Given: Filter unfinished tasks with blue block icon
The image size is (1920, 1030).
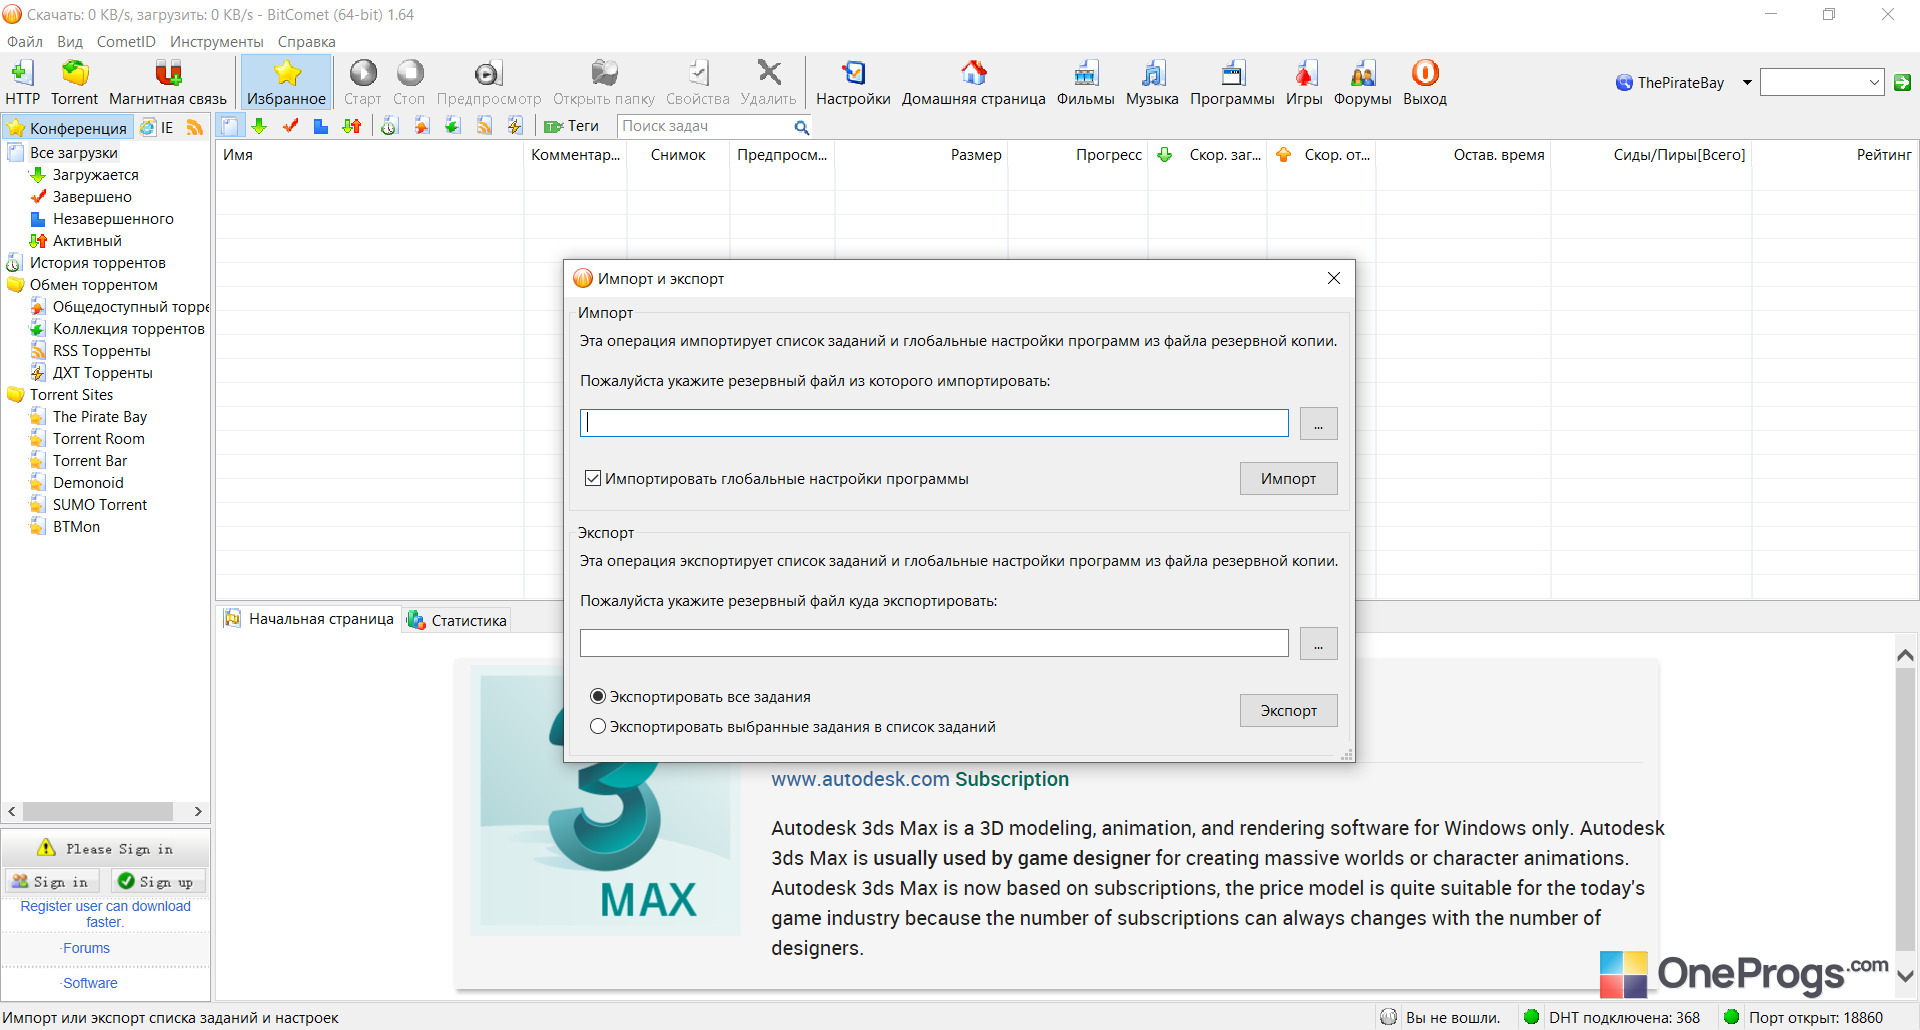Looking at the screenshot, I should click(x=321, y=126).
